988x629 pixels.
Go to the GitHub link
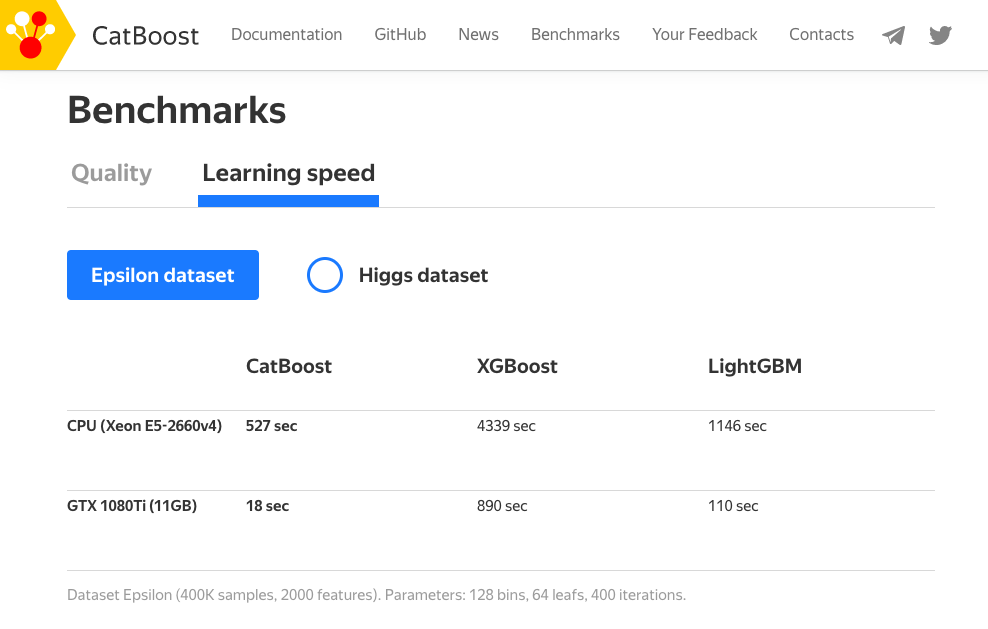(x=400, y=34)
